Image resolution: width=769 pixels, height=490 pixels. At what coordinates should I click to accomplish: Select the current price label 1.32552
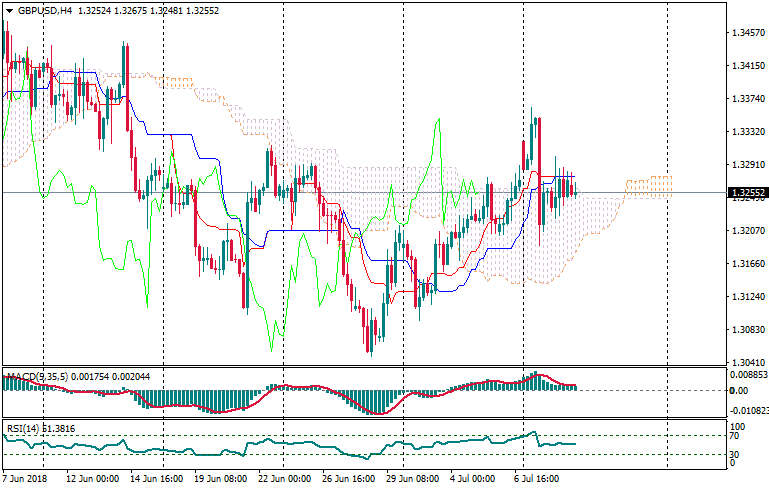tap(745, 192)
